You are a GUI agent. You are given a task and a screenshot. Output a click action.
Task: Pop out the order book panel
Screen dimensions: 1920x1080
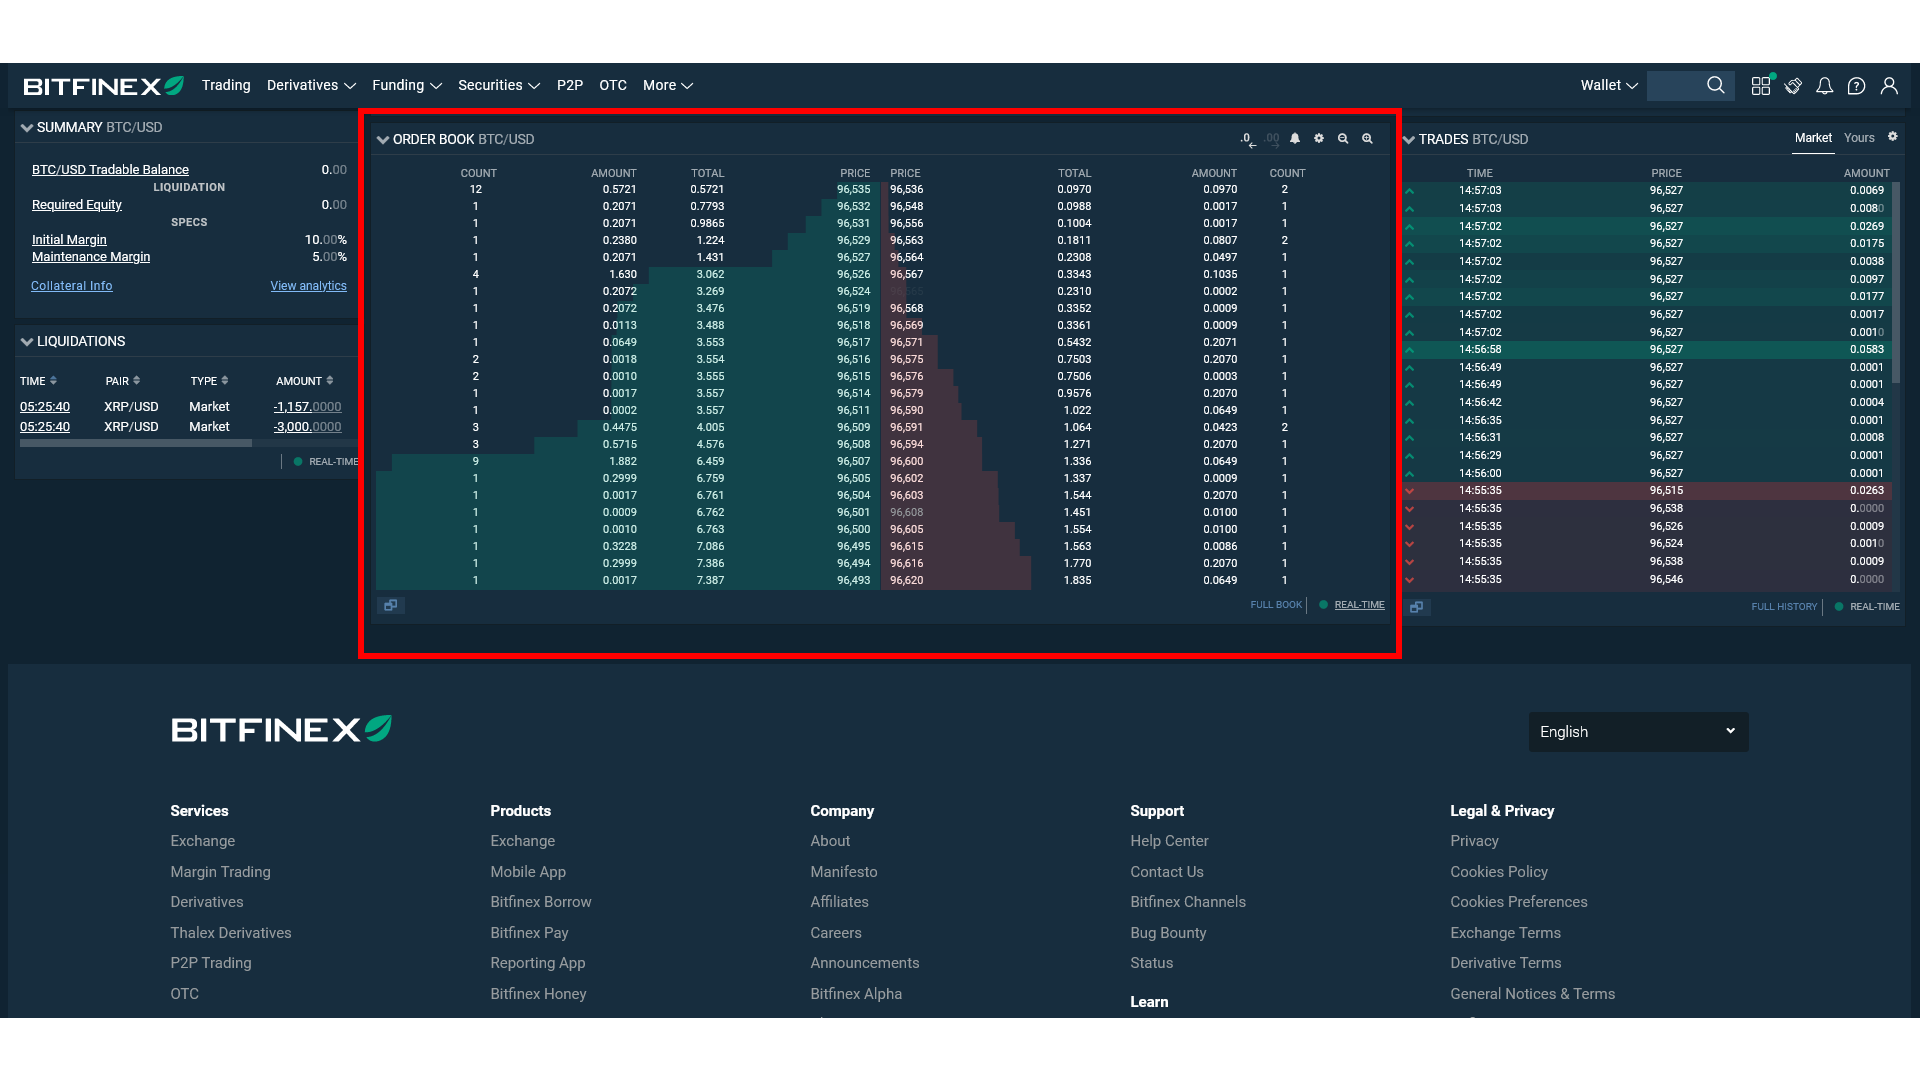391,605
